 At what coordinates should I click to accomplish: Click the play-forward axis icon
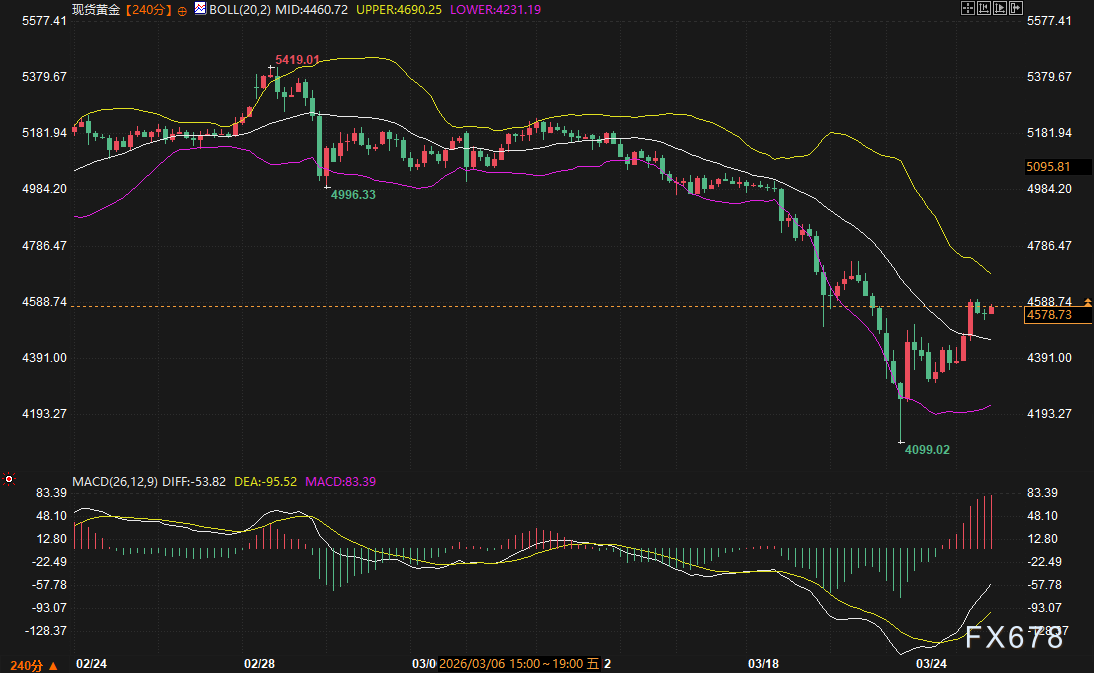click(1000, 8)
